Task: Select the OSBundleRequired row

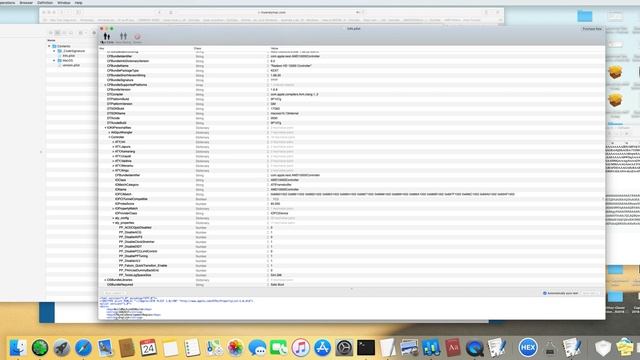Action: pos(352,284)
